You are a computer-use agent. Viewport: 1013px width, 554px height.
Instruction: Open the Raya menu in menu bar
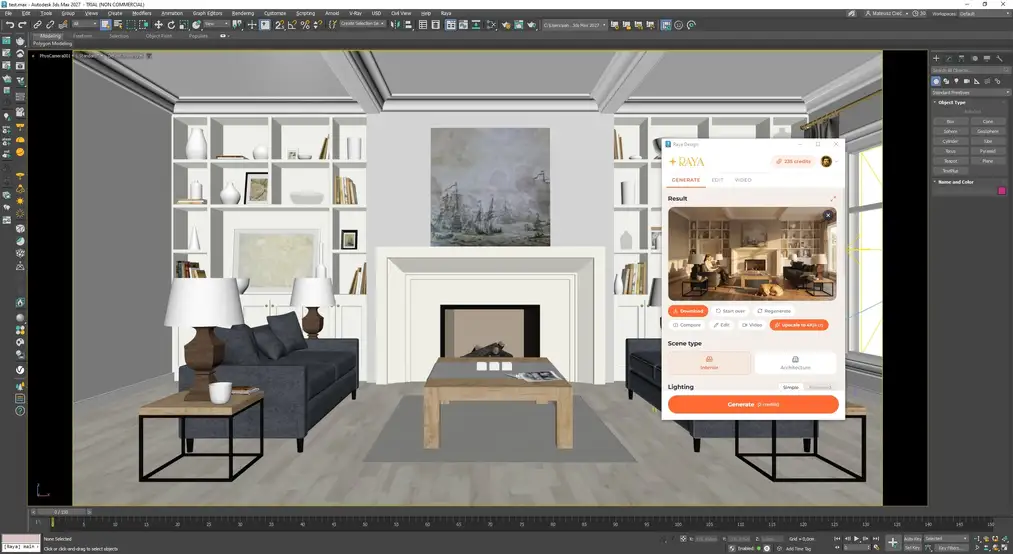[446, 13]
